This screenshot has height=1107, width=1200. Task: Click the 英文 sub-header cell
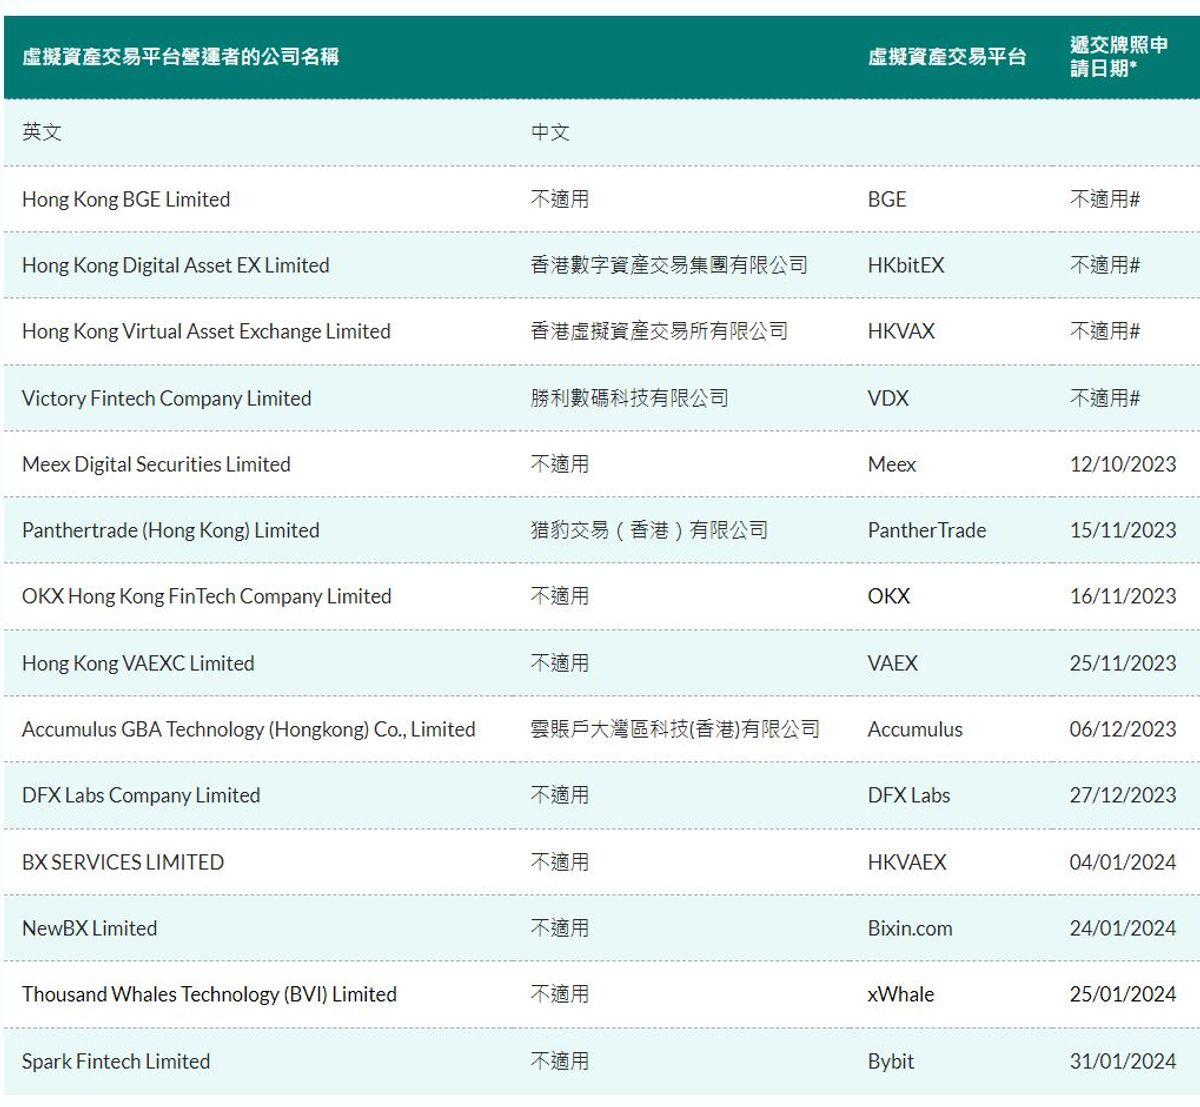(42, 132)
